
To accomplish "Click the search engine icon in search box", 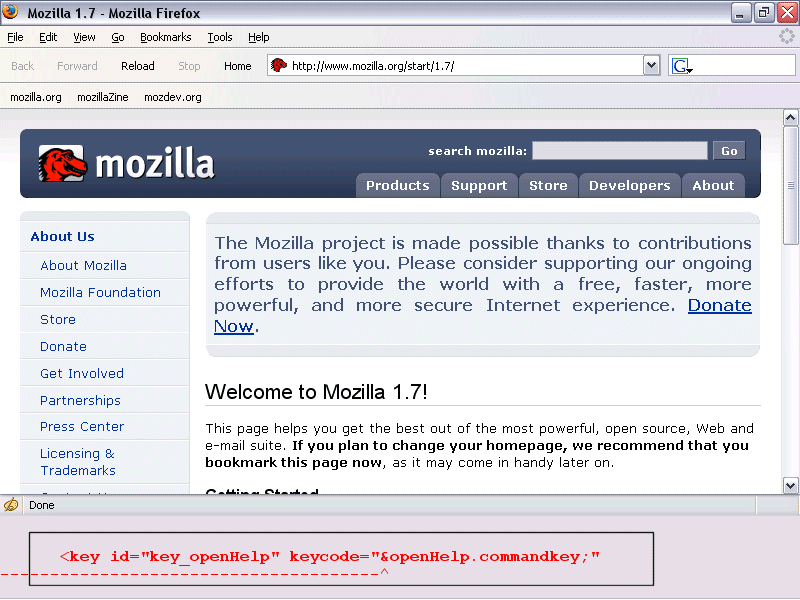I will coord(681,66).
